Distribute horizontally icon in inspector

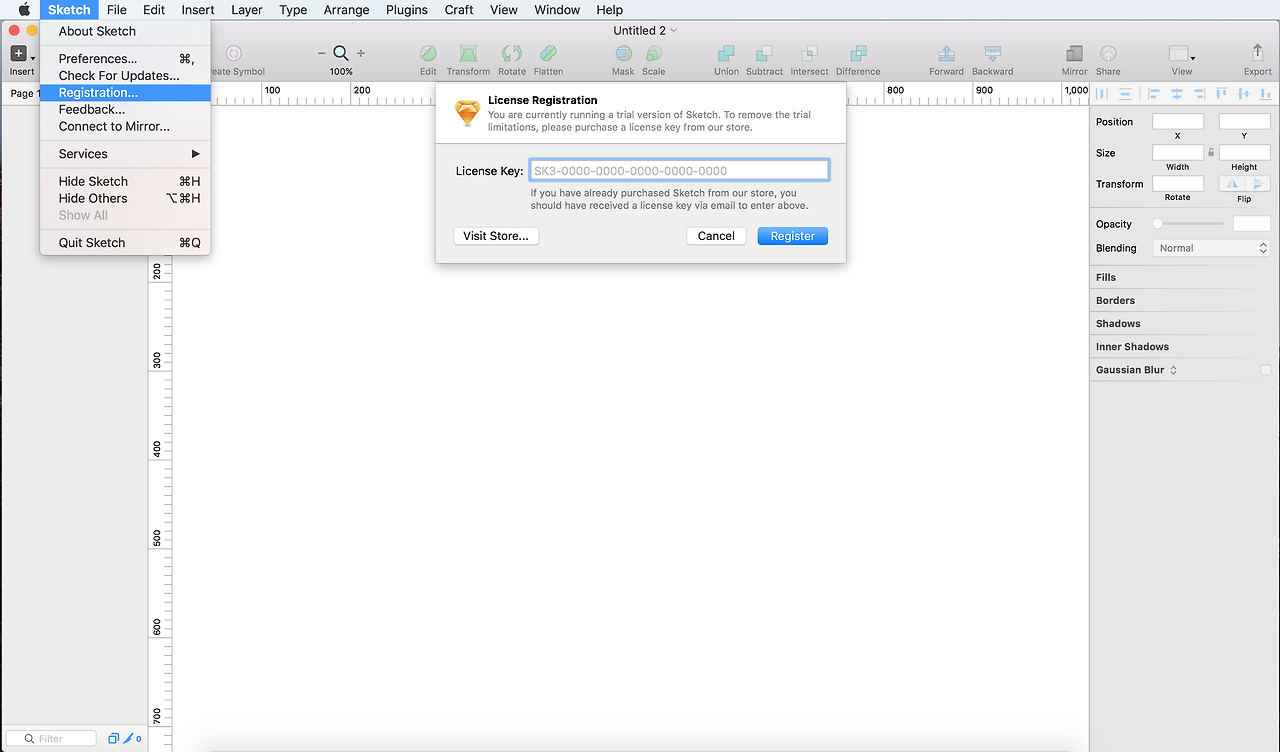[1103, 94]
